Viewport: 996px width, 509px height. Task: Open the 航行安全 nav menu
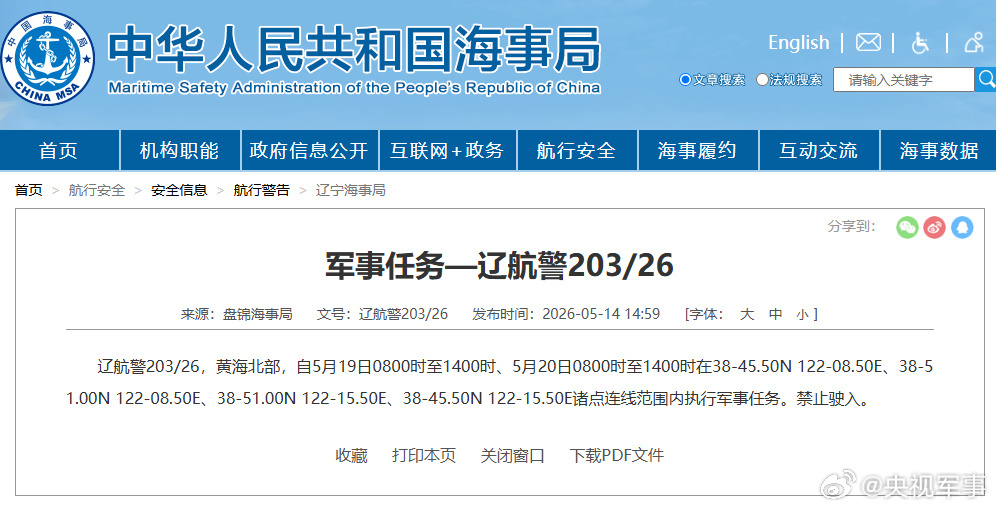(x=577, y=151)
